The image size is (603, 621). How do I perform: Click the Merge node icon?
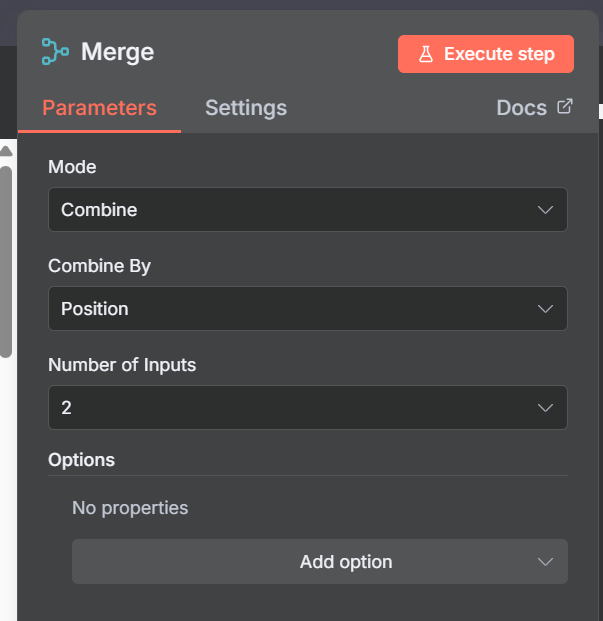55,52
